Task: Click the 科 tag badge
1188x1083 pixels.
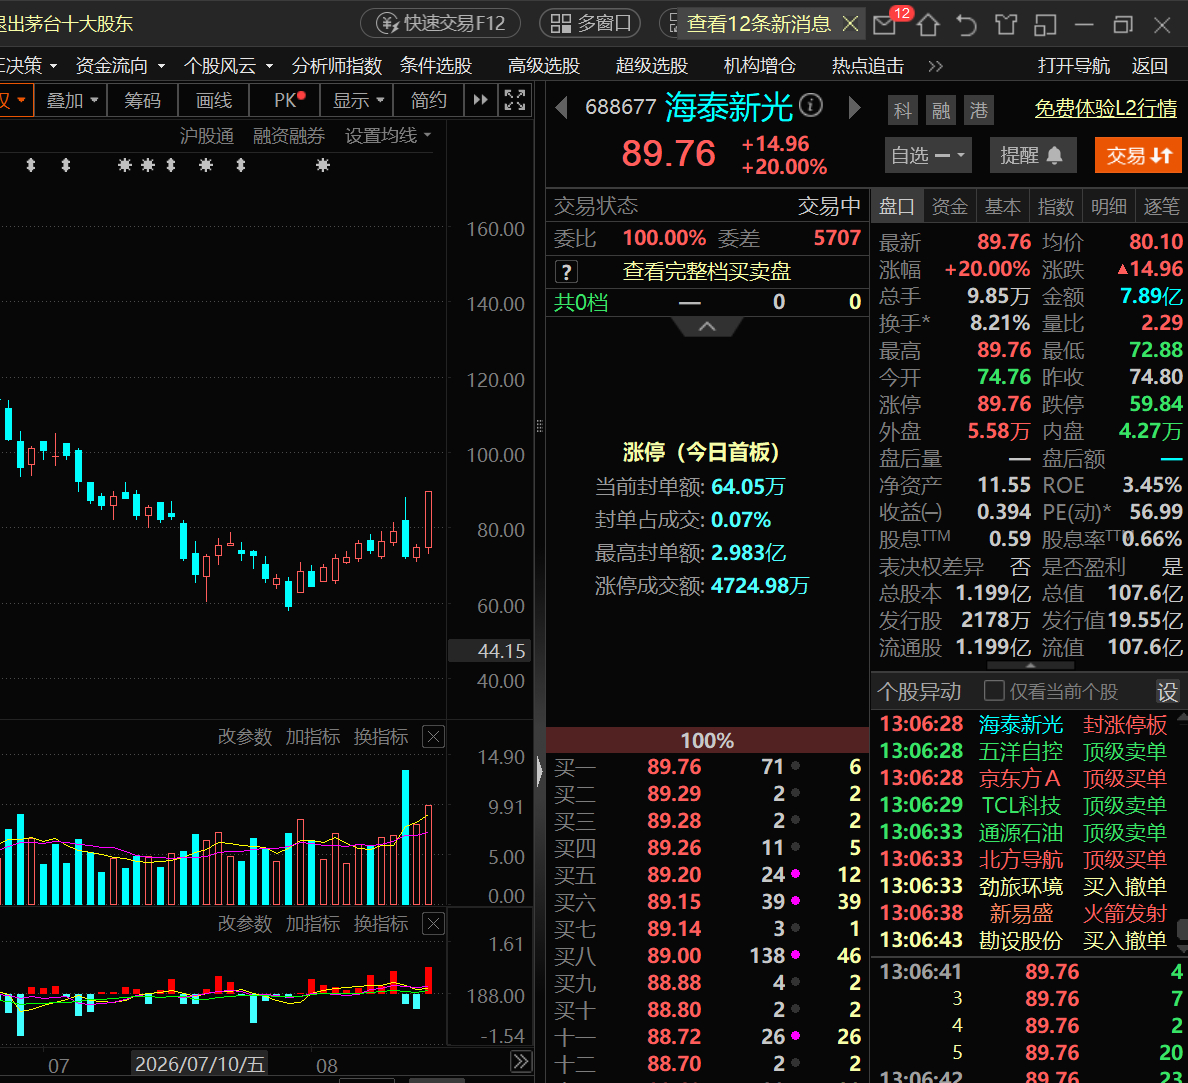Action: [902, 111]
